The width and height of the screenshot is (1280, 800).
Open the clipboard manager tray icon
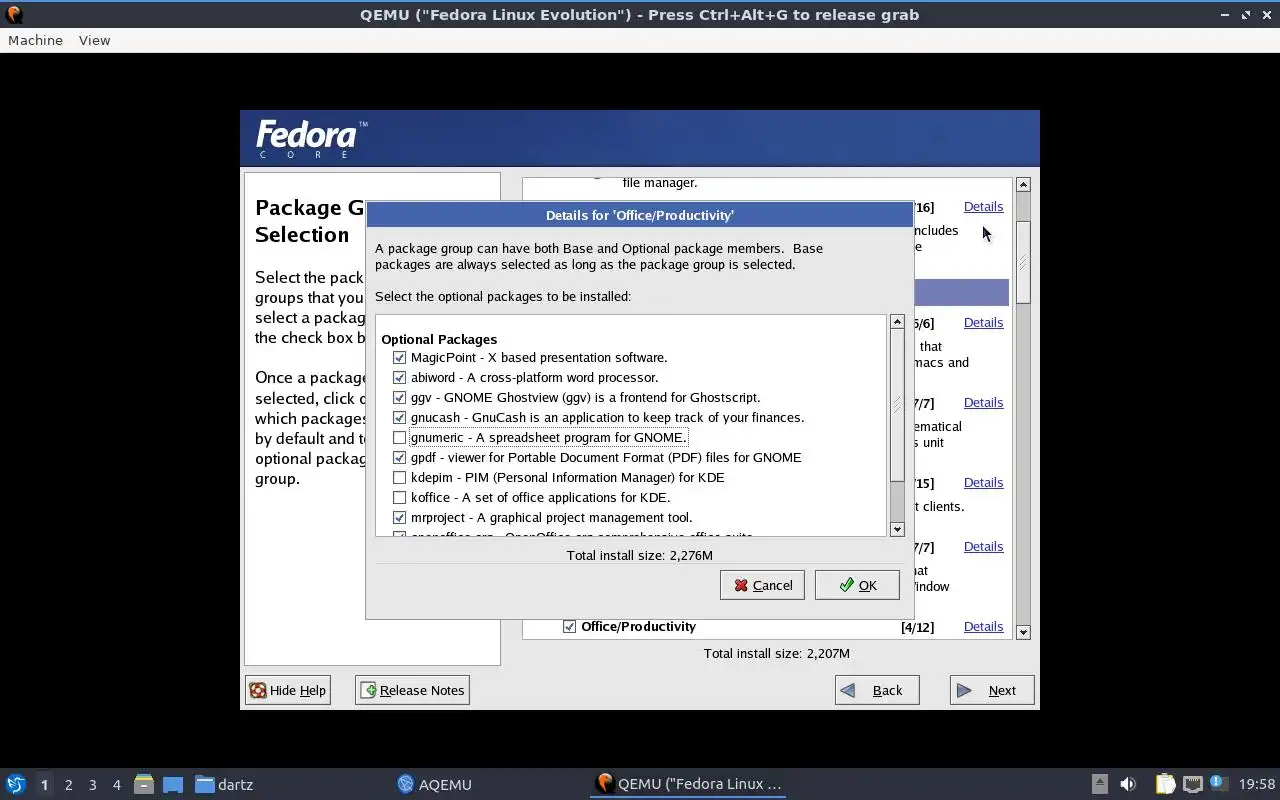click(x=1165, y=784)
